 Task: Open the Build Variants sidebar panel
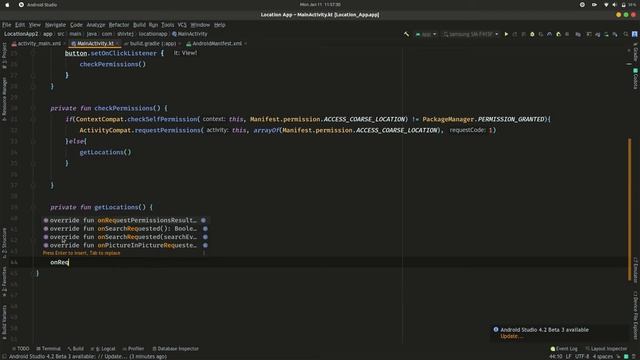tap(4, 322)
